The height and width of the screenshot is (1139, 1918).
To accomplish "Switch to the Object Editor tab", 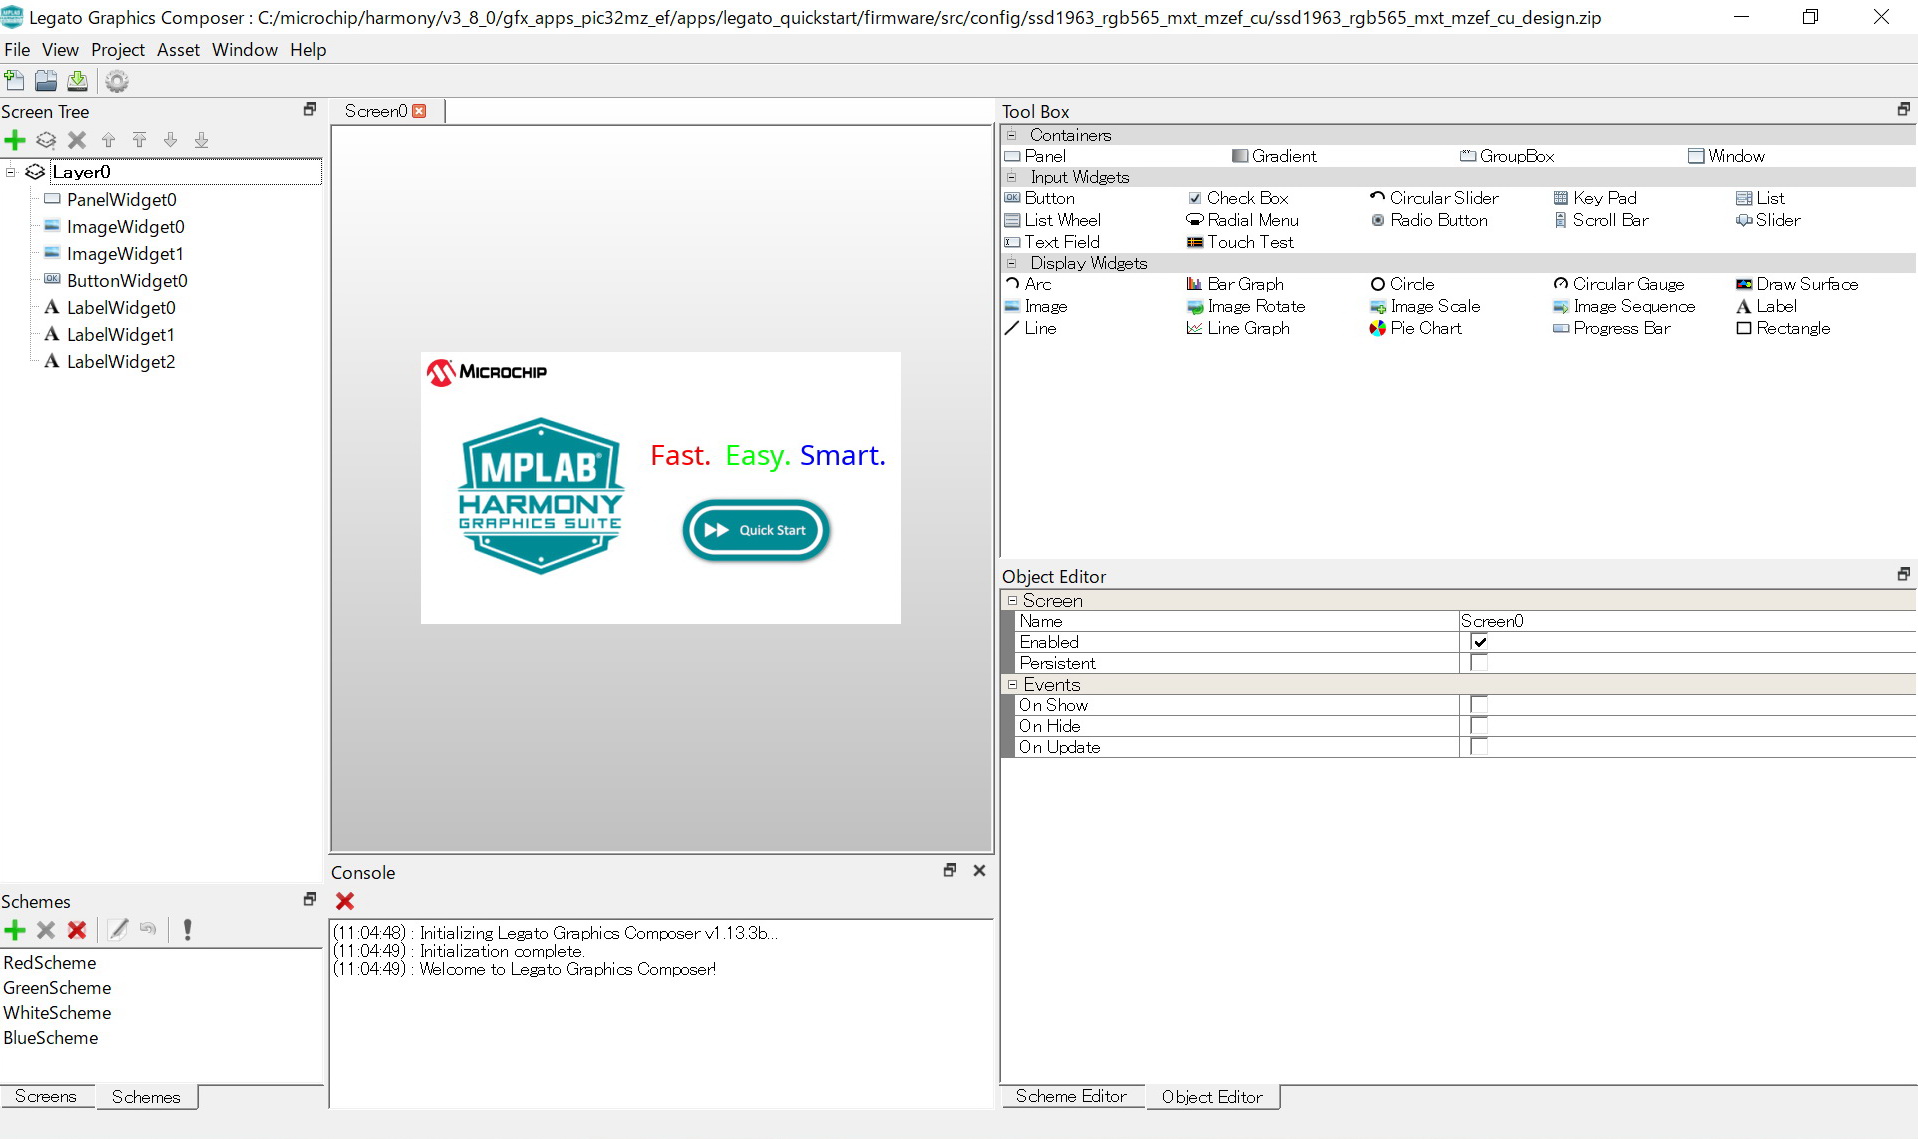I will click(x=1212, y=1097).
